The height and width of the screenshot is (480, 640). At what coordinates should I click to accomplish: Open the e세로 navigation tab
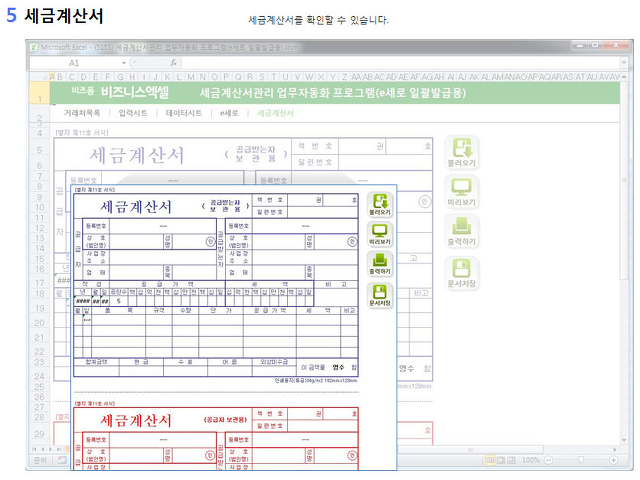pyautogui.click(x=229, y=113)
